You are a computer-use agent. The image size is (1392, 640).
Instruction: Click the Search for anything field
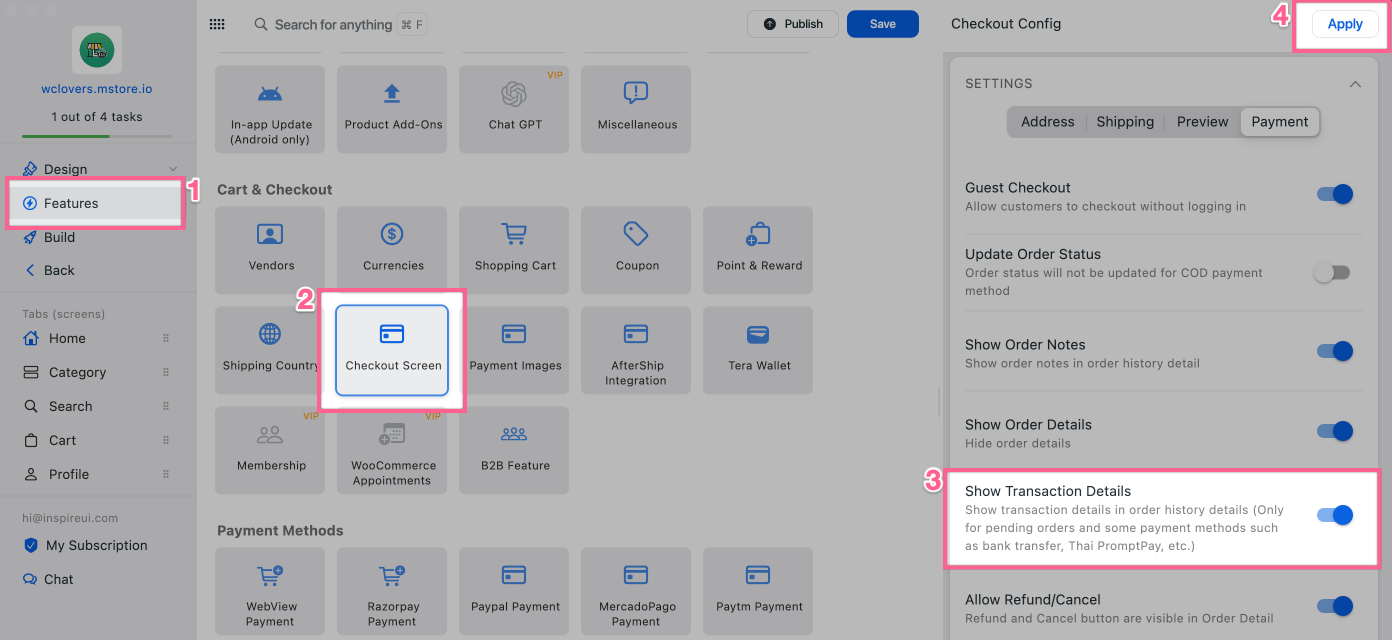point(333,24)
